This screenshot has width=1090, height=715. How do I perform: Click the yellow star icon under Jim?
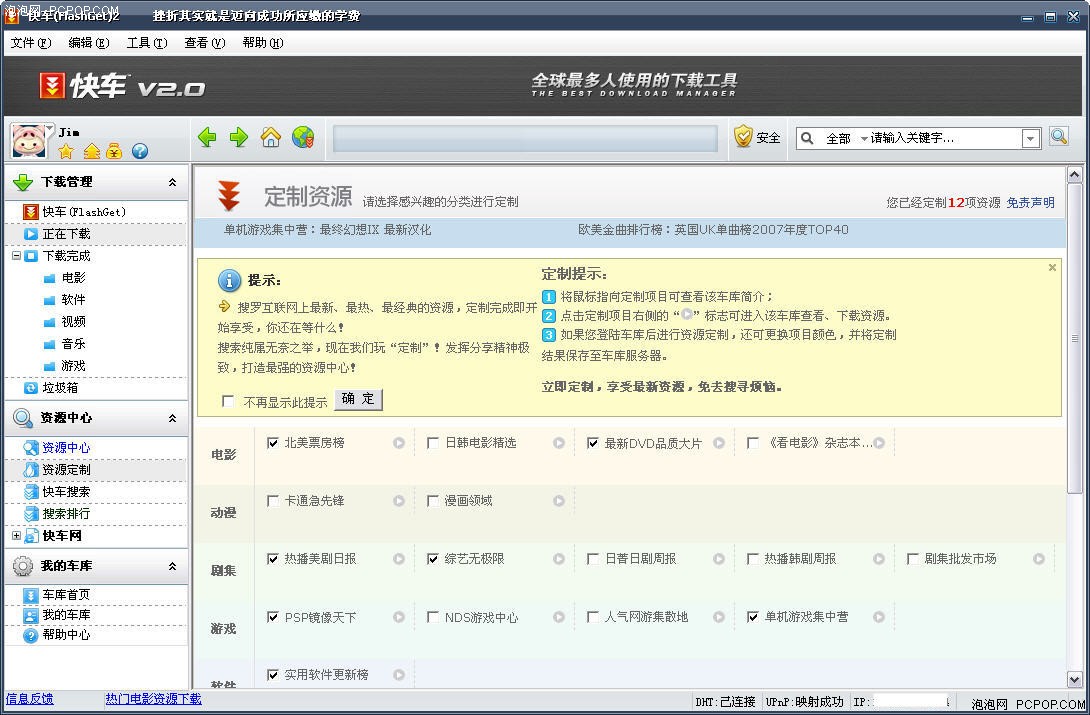(x=66, y=151)
